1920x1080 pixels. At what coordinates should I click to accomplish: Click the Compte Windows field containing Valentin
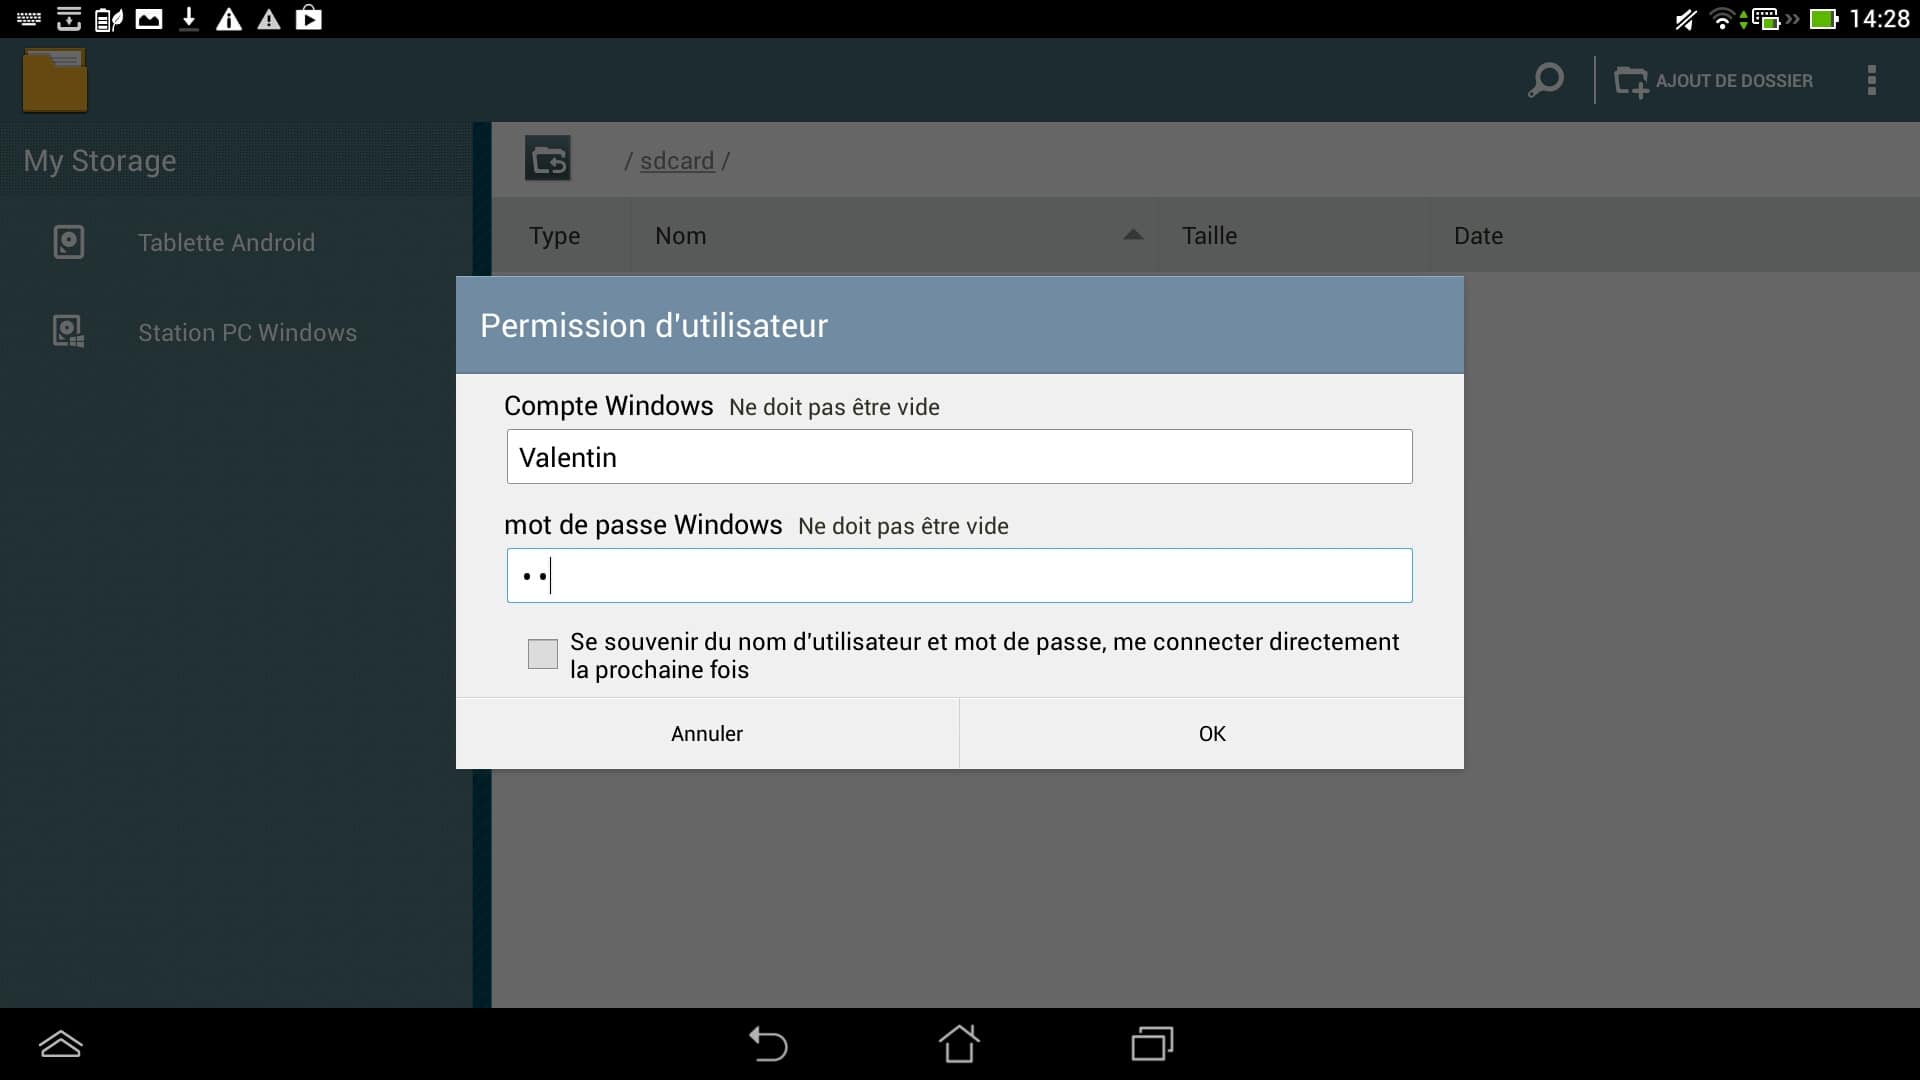coord(959,457)
